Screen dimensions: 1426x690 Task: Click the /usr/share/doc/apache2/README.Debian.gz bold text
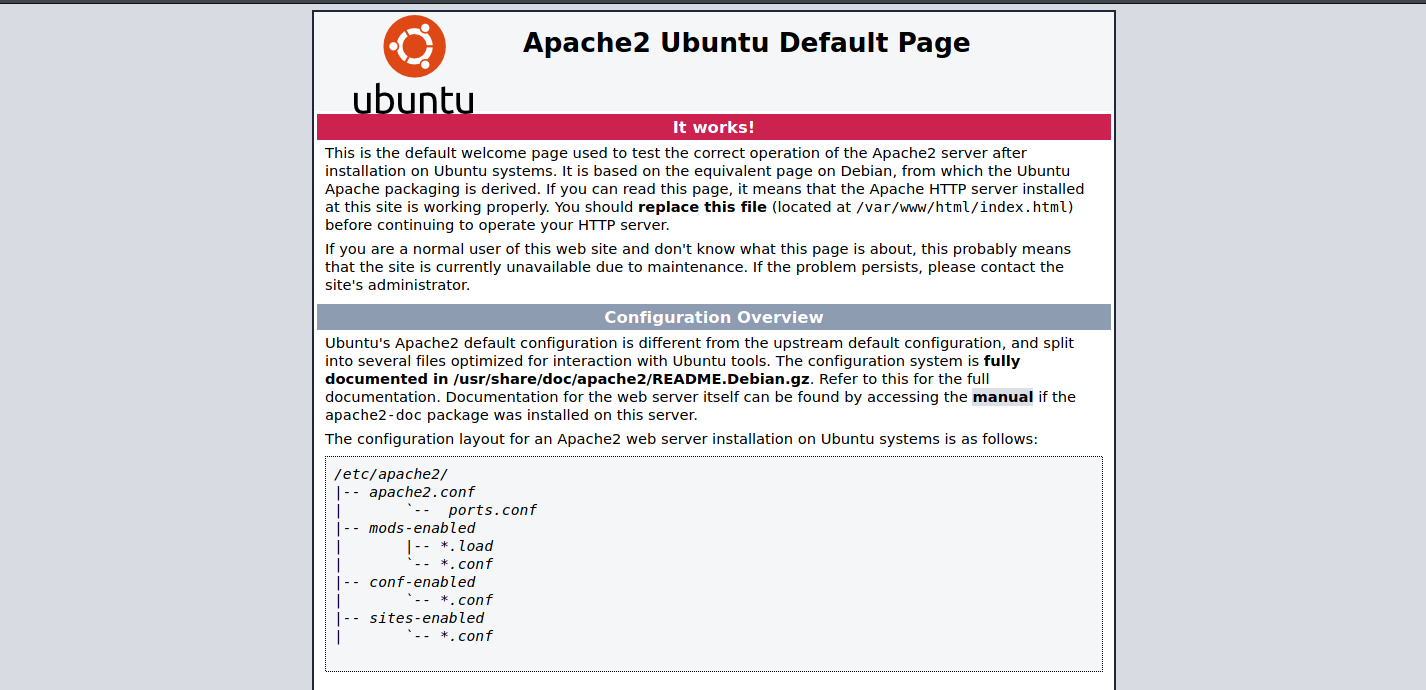[x=632, y=379]
